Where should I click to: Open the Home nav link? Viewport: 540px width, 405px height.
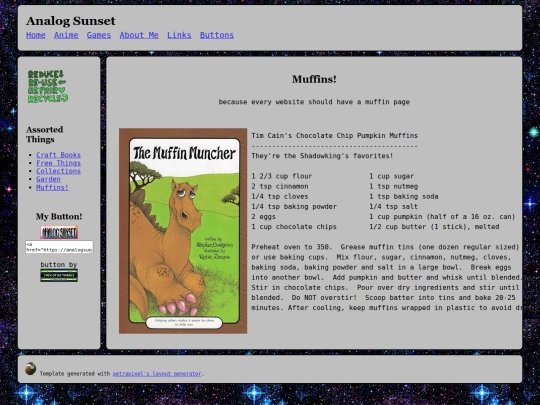[36, 35]
